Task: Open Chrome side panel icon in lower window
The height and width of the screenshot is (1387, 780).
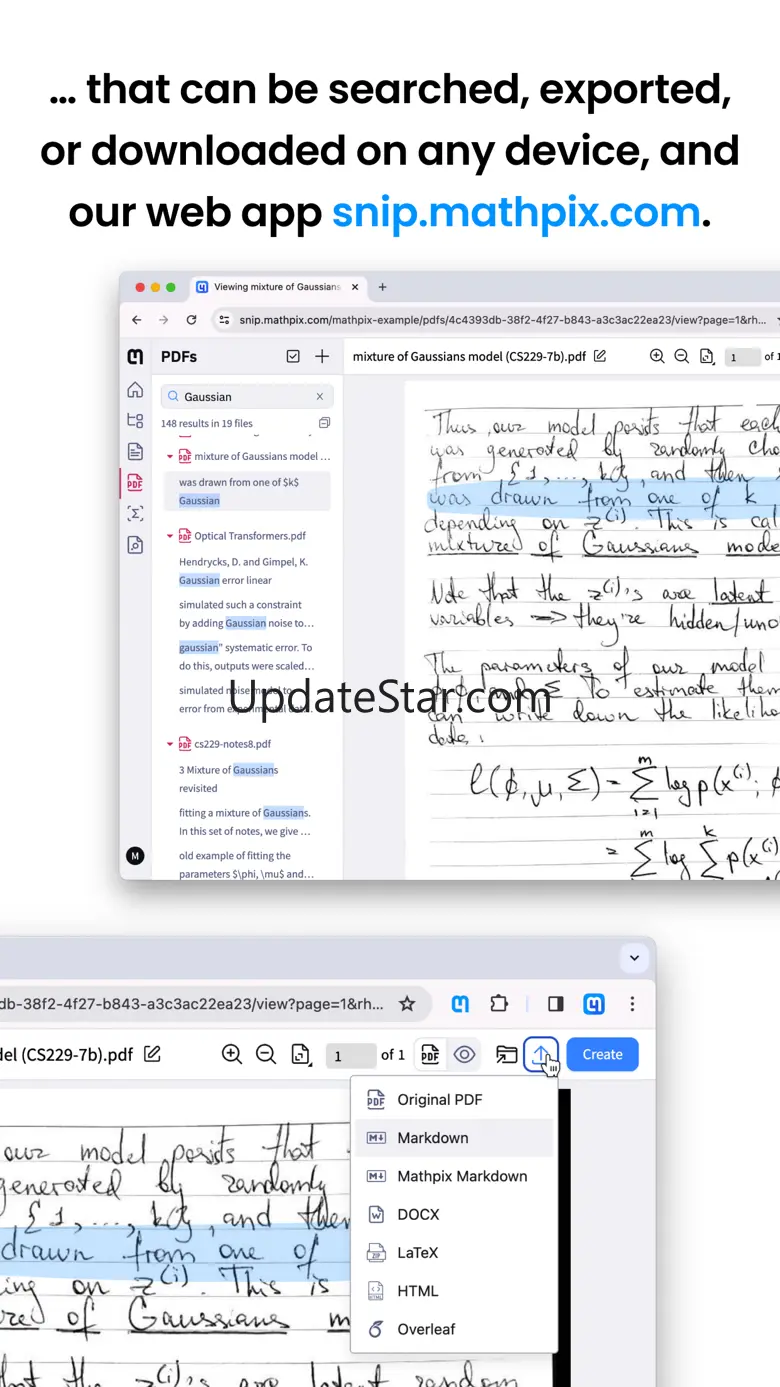Action: tap(556, 1004)
